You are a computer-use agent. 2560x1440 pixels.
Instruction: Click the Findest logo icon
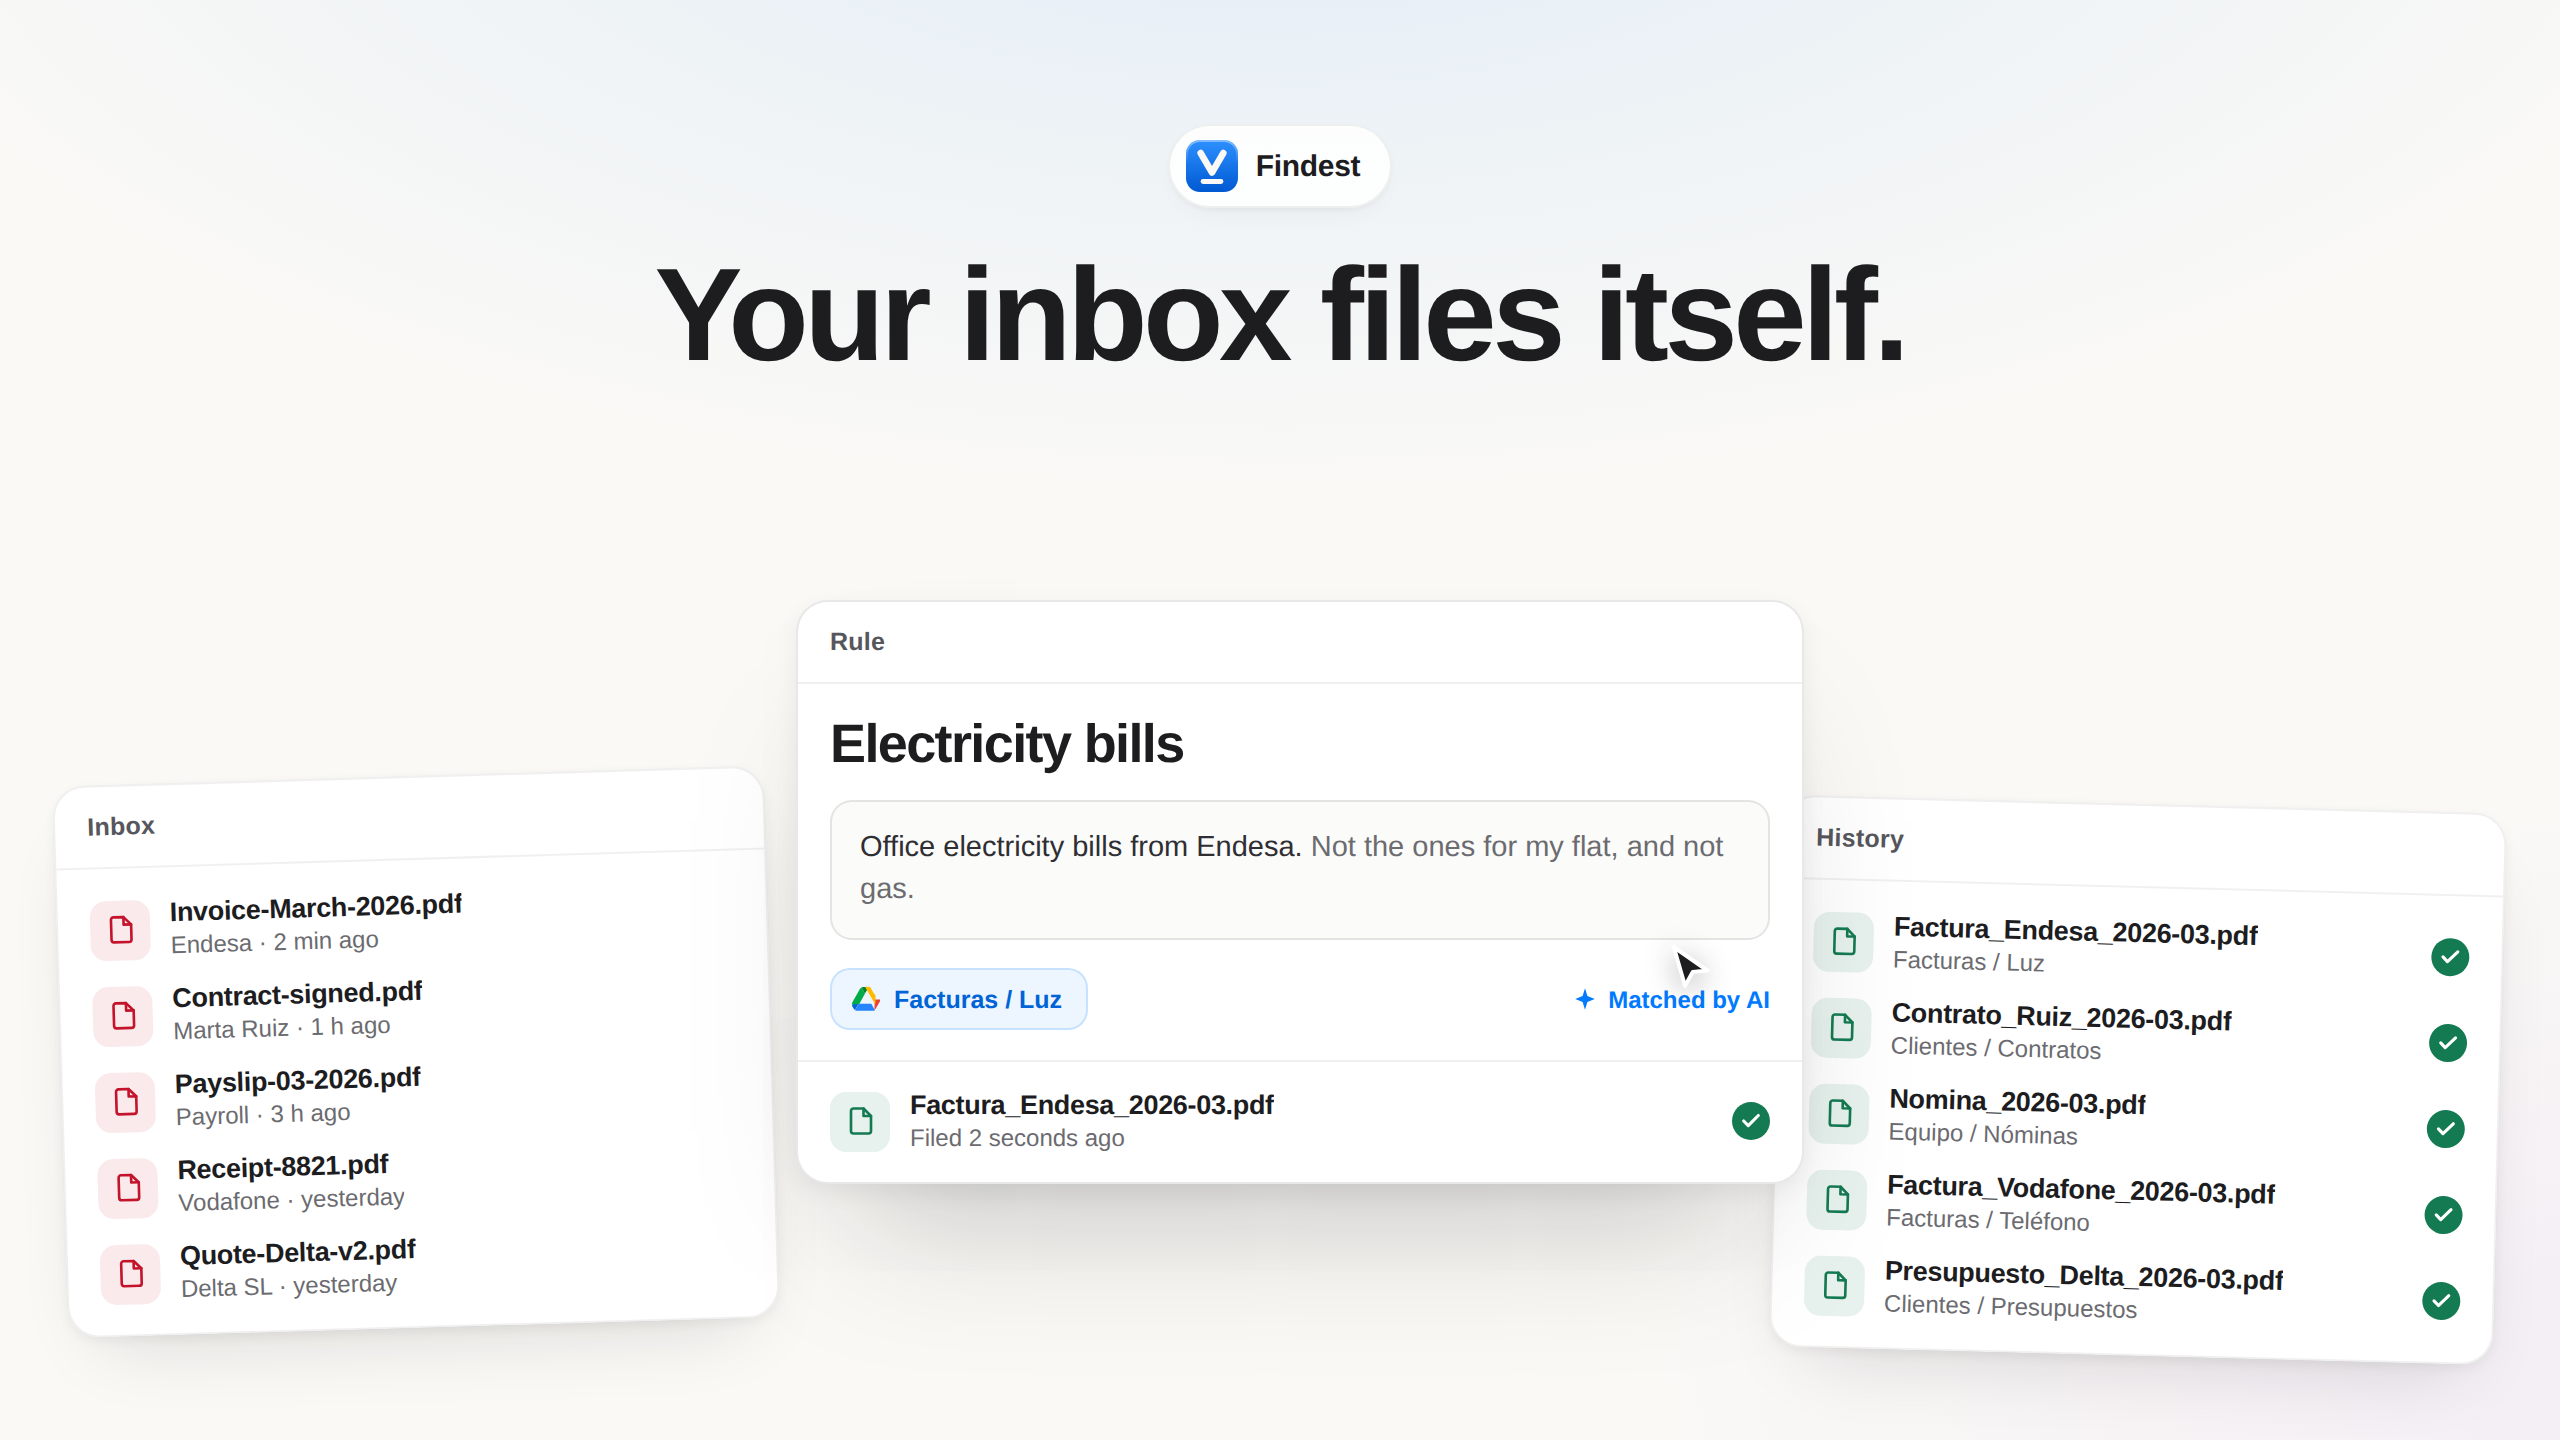click(x=1211, y=165)
